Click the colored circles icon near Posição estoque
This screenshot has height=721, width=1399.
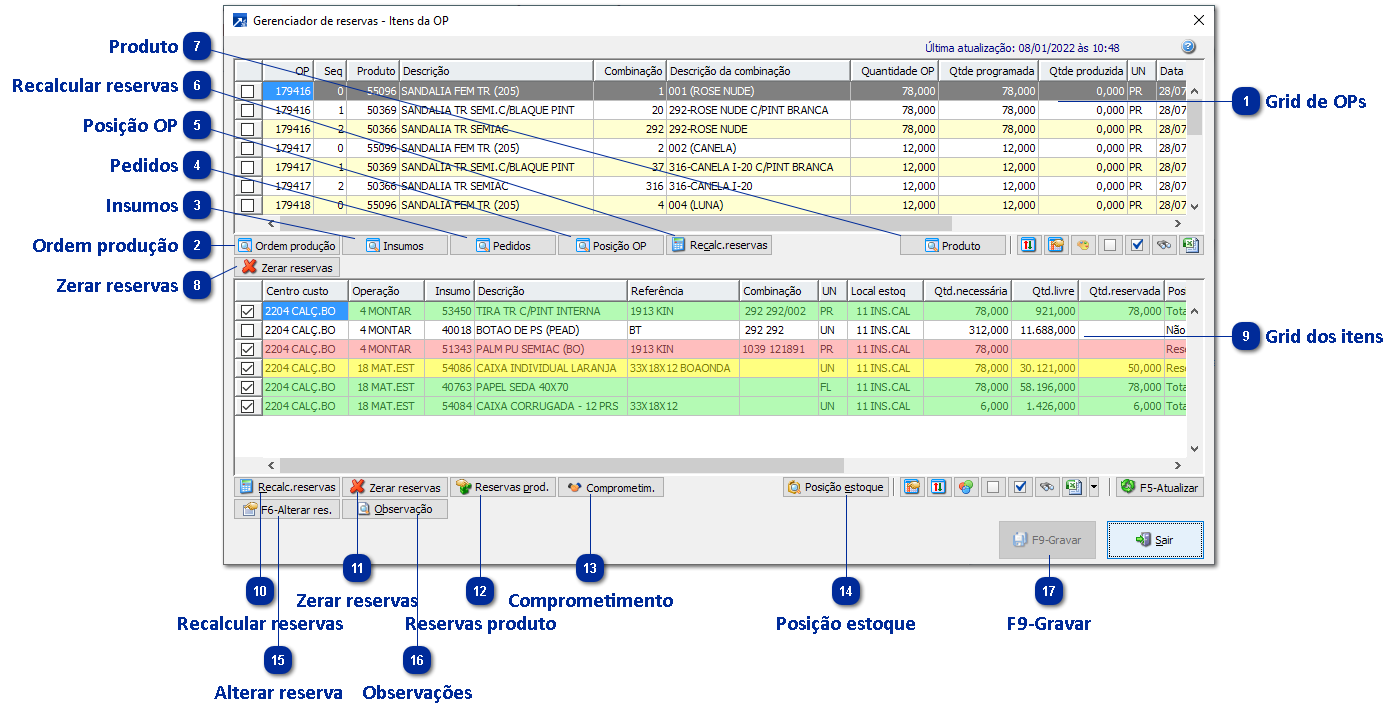click(965, 488)
